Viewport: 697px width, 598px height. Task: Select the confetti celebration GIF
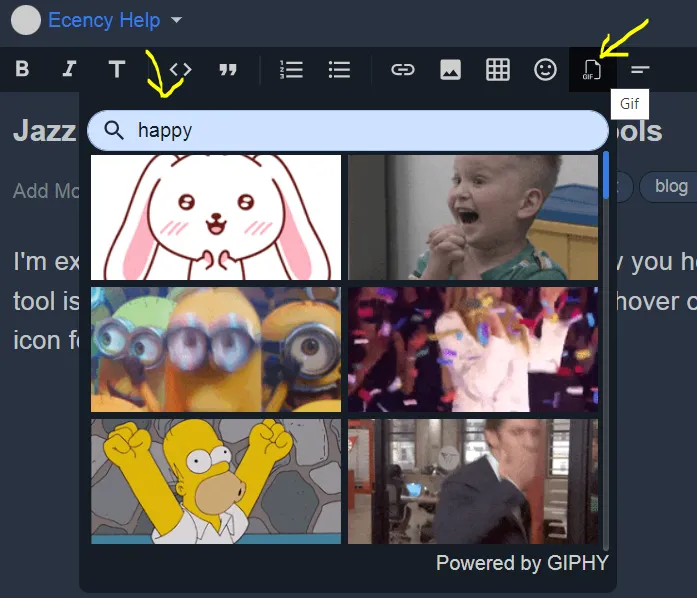tap(473, 349)
